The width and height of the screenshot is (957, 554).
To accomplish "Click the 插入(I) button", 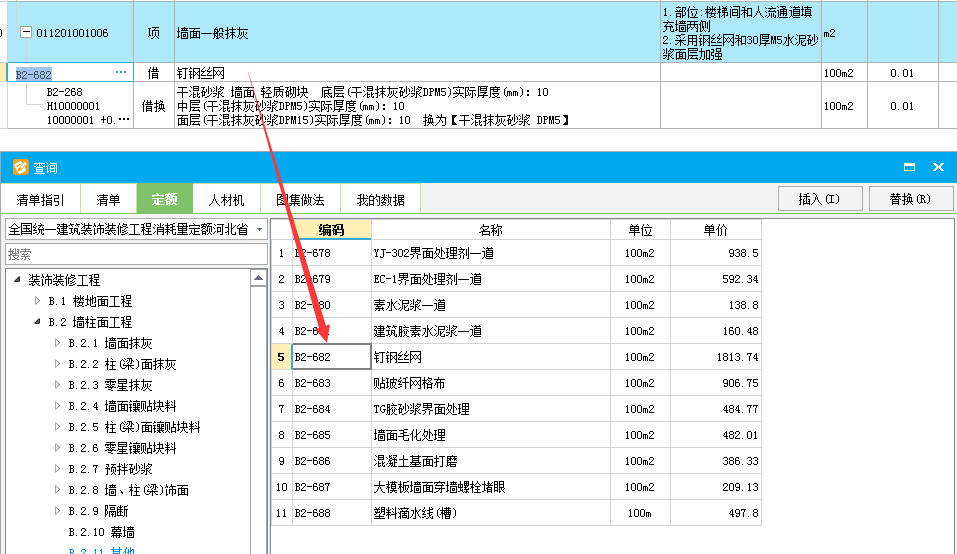I will pyautogui.click(x=820, y=199).
